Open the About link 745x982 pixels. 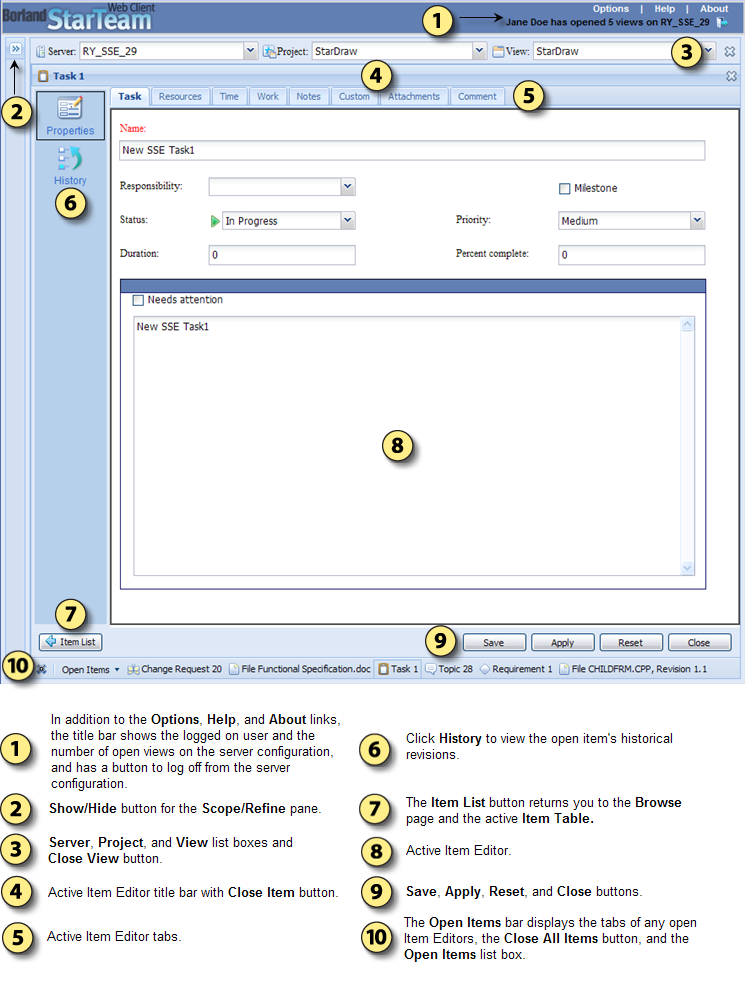(x=714, y=9)
